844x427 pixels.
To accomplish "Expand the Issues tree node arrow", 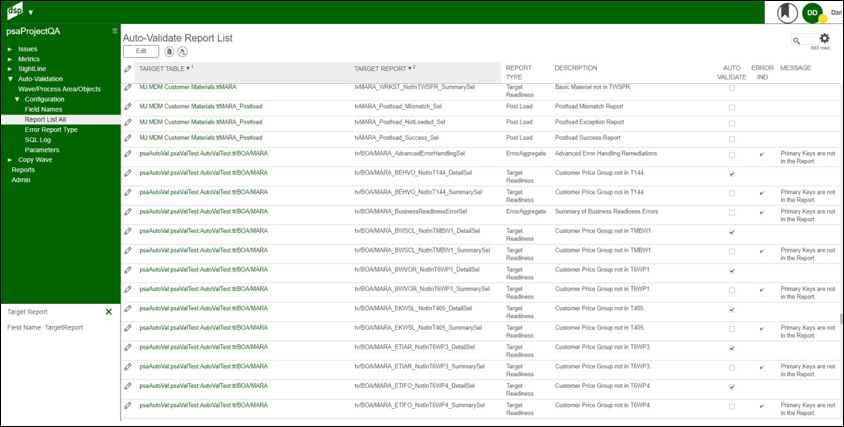I will point(9,49).
